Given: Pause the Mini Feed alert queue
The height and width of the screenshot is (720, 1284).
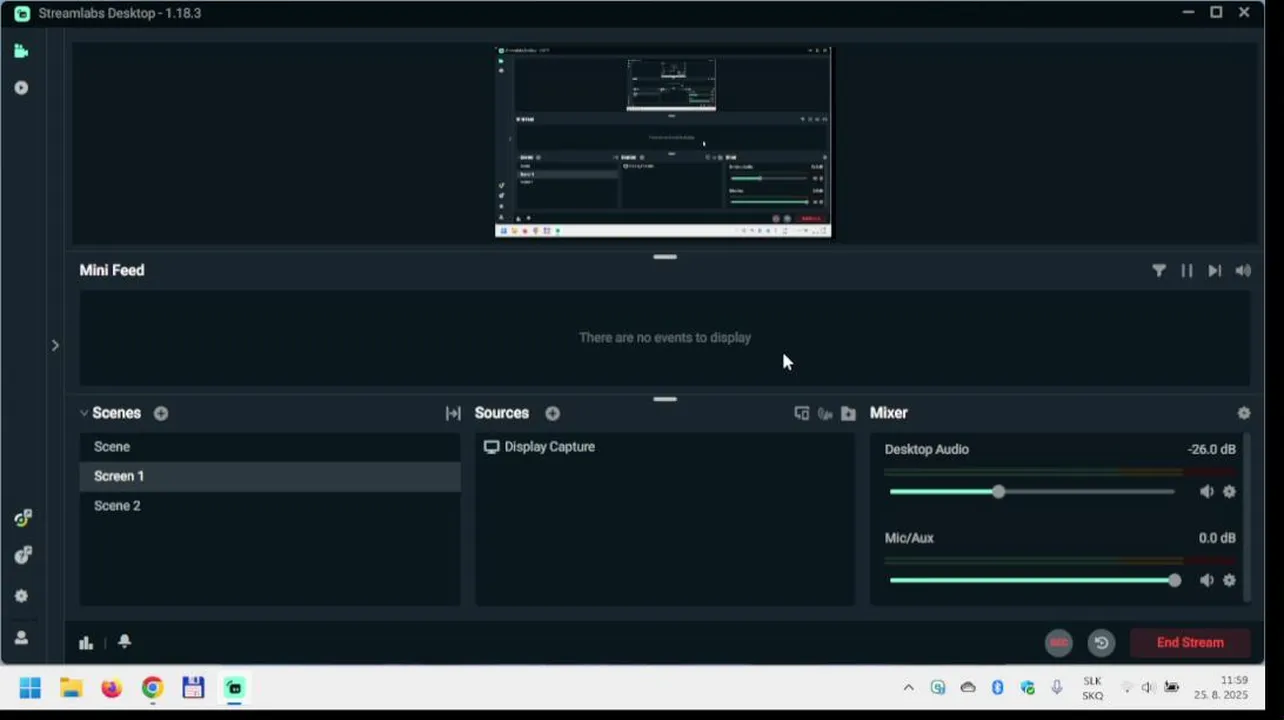Looking at the screenshot, I should (x=1187, y=270).
